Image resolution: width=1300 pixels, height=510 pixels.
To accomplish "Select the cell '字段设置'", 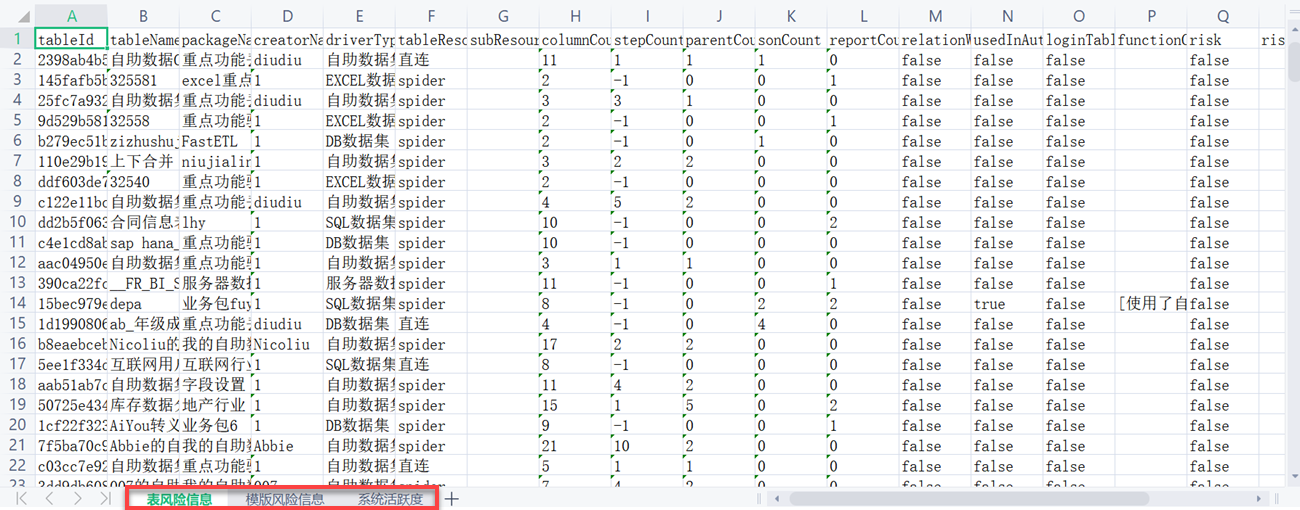I will pos(215,385).
